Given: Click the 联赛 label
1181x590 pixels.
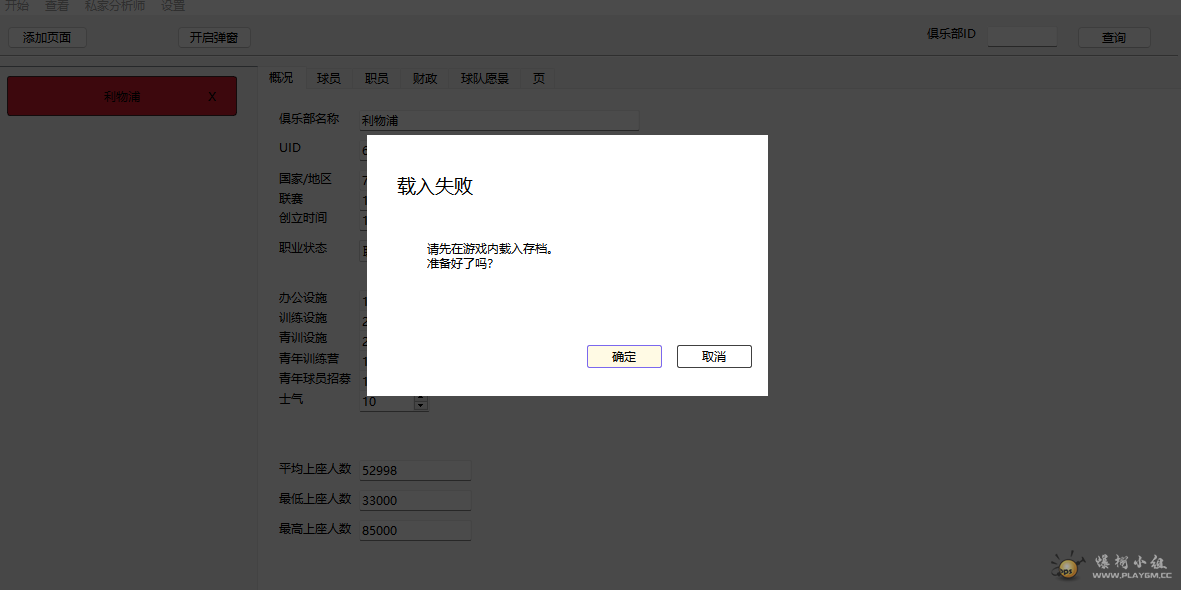Looking at the screenshot, I should (x=291, y=198).
